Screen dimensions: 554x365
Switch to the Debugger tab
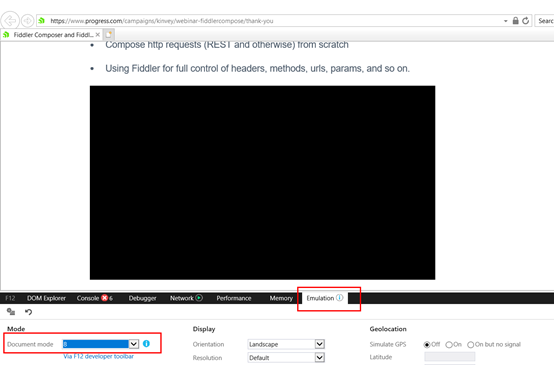tap(142, 298)
